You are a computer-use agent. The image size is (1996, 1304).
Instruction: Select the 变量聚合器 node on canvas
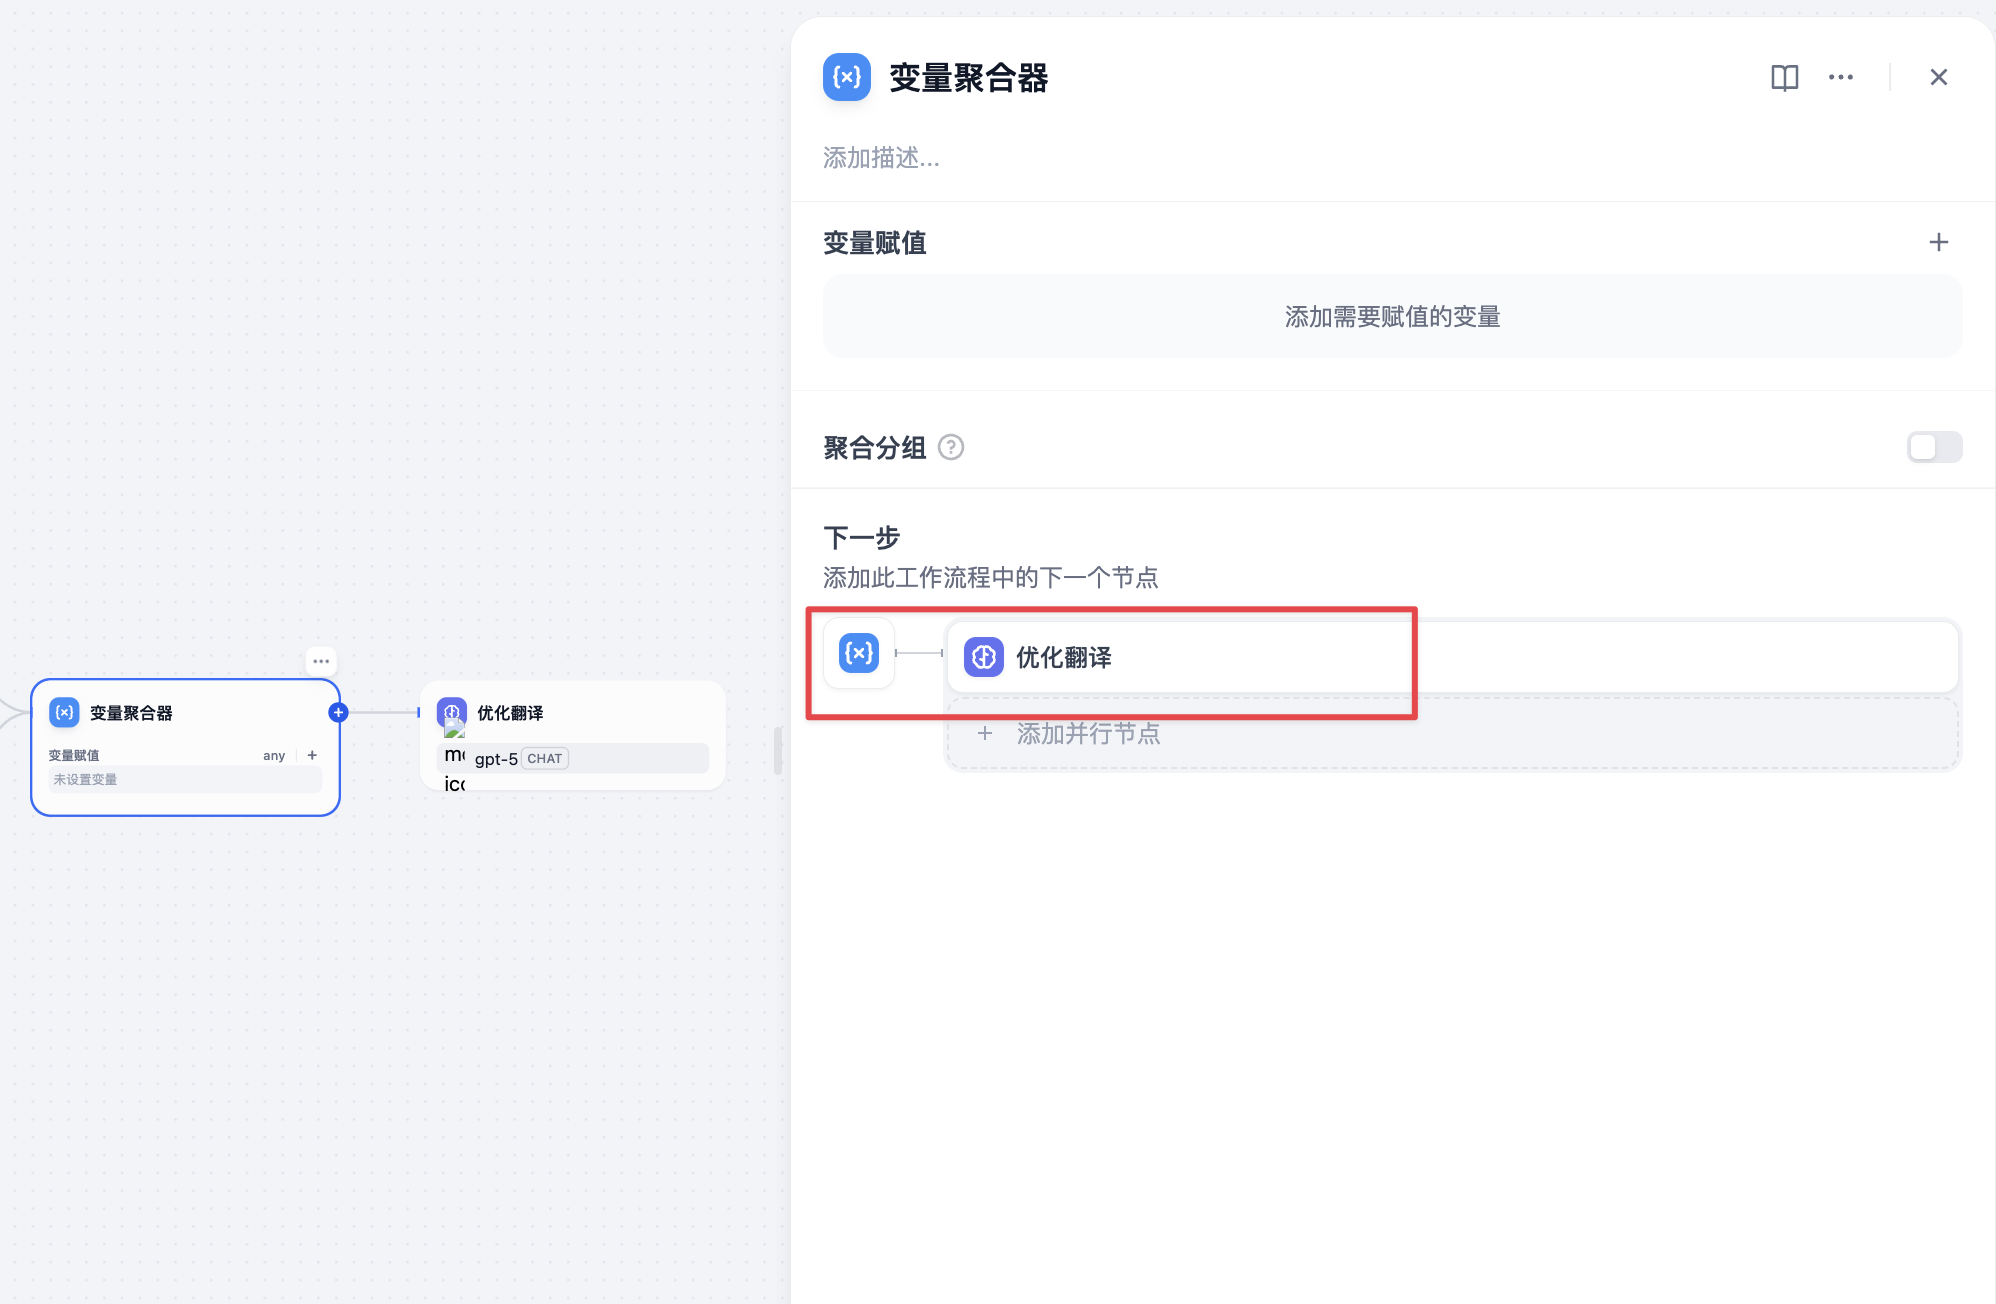point(186,748)
